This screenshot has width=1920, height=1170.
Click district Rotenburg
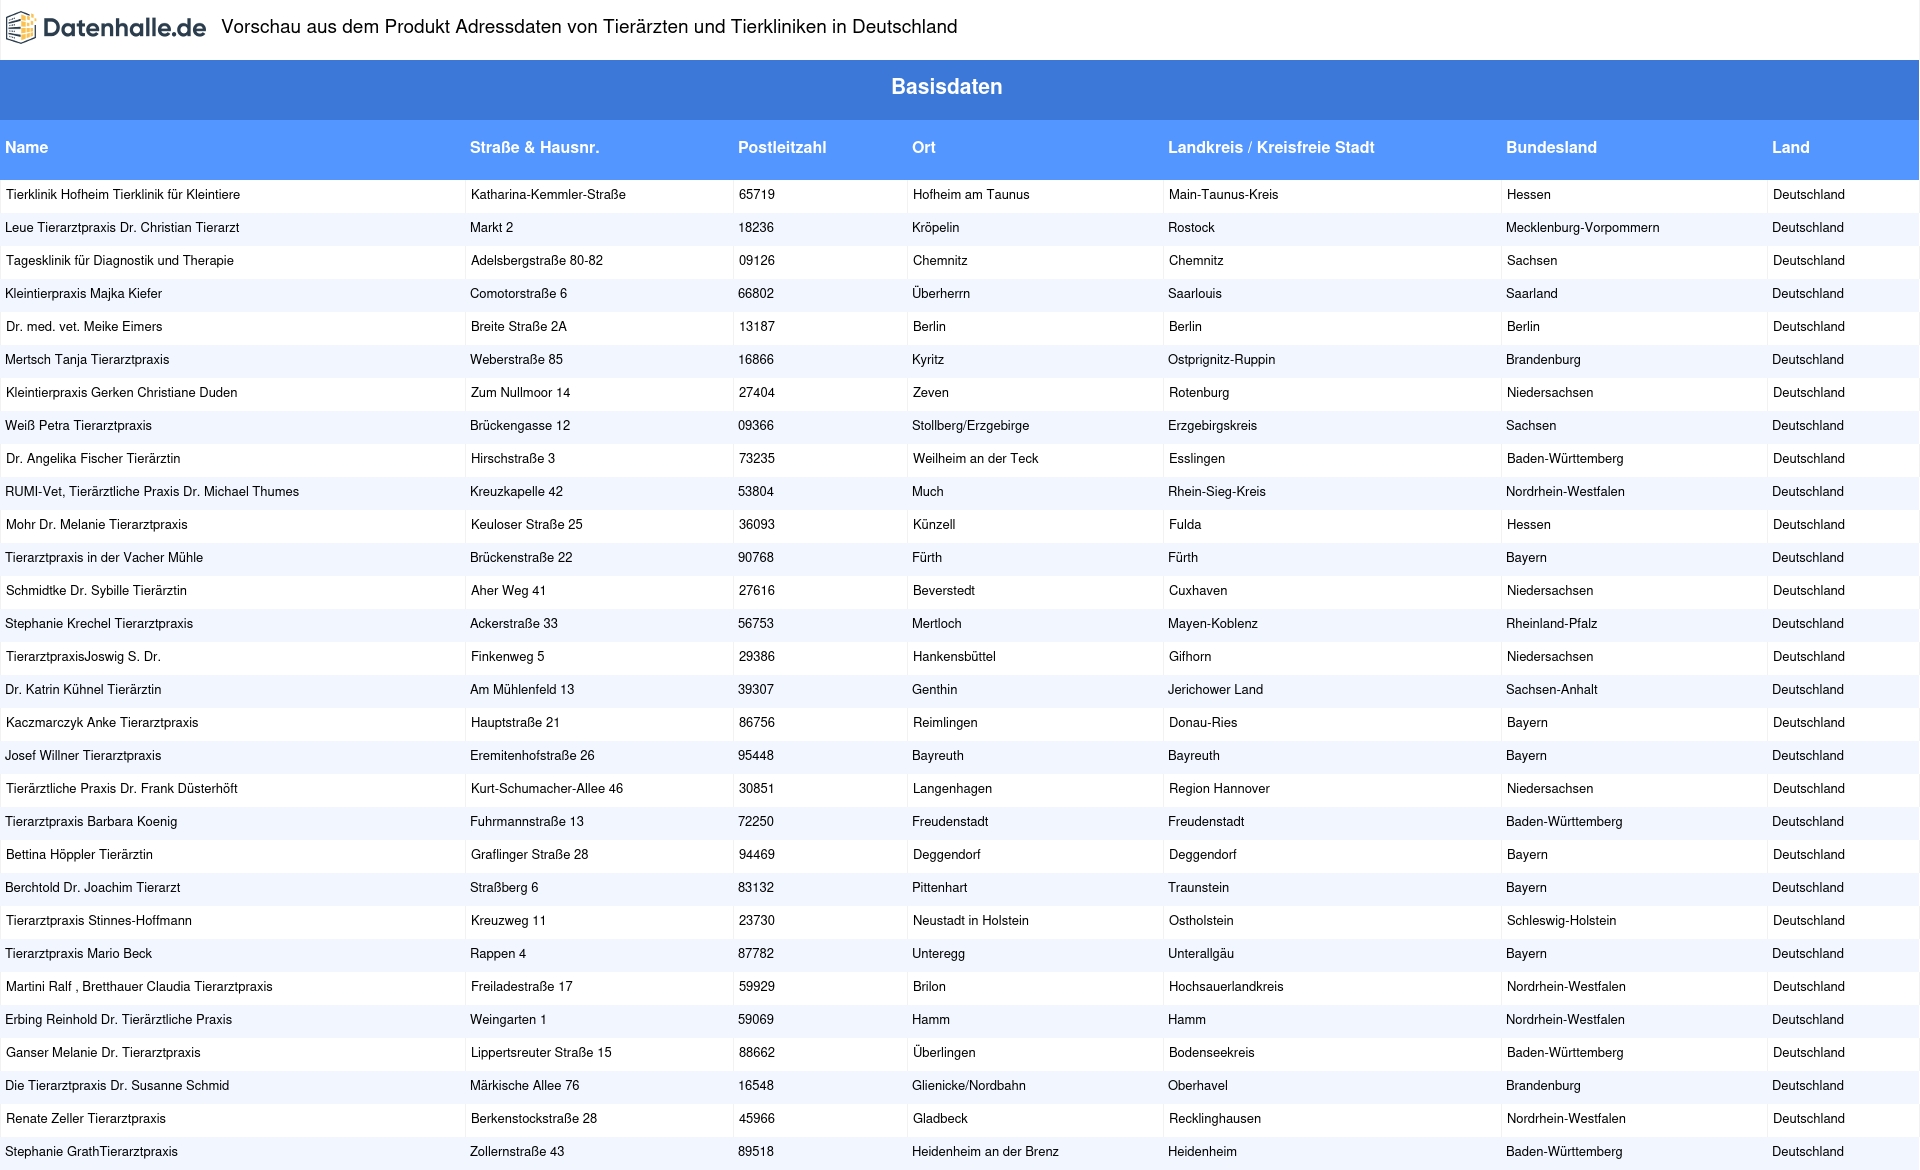tap(1199, 393)
